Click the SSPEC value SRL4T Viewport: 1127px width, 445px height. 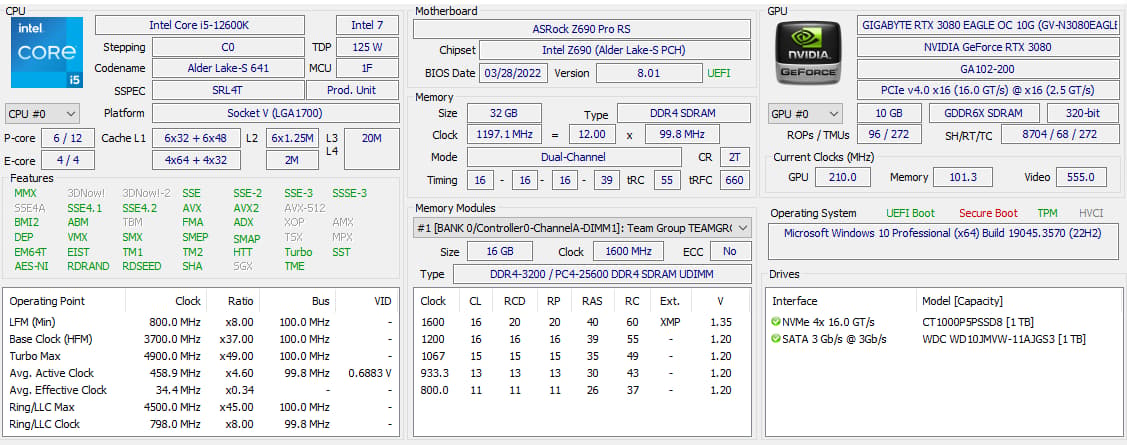228,90
